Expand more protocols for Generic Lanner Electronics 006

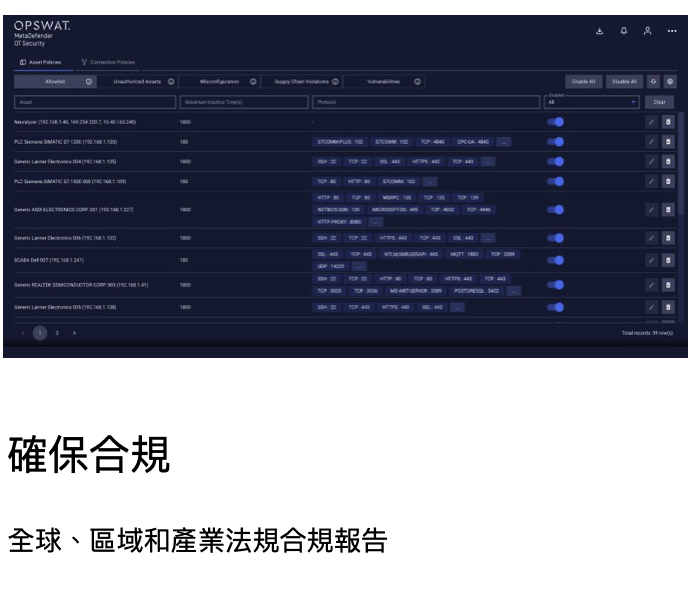(x=488, y=238)
